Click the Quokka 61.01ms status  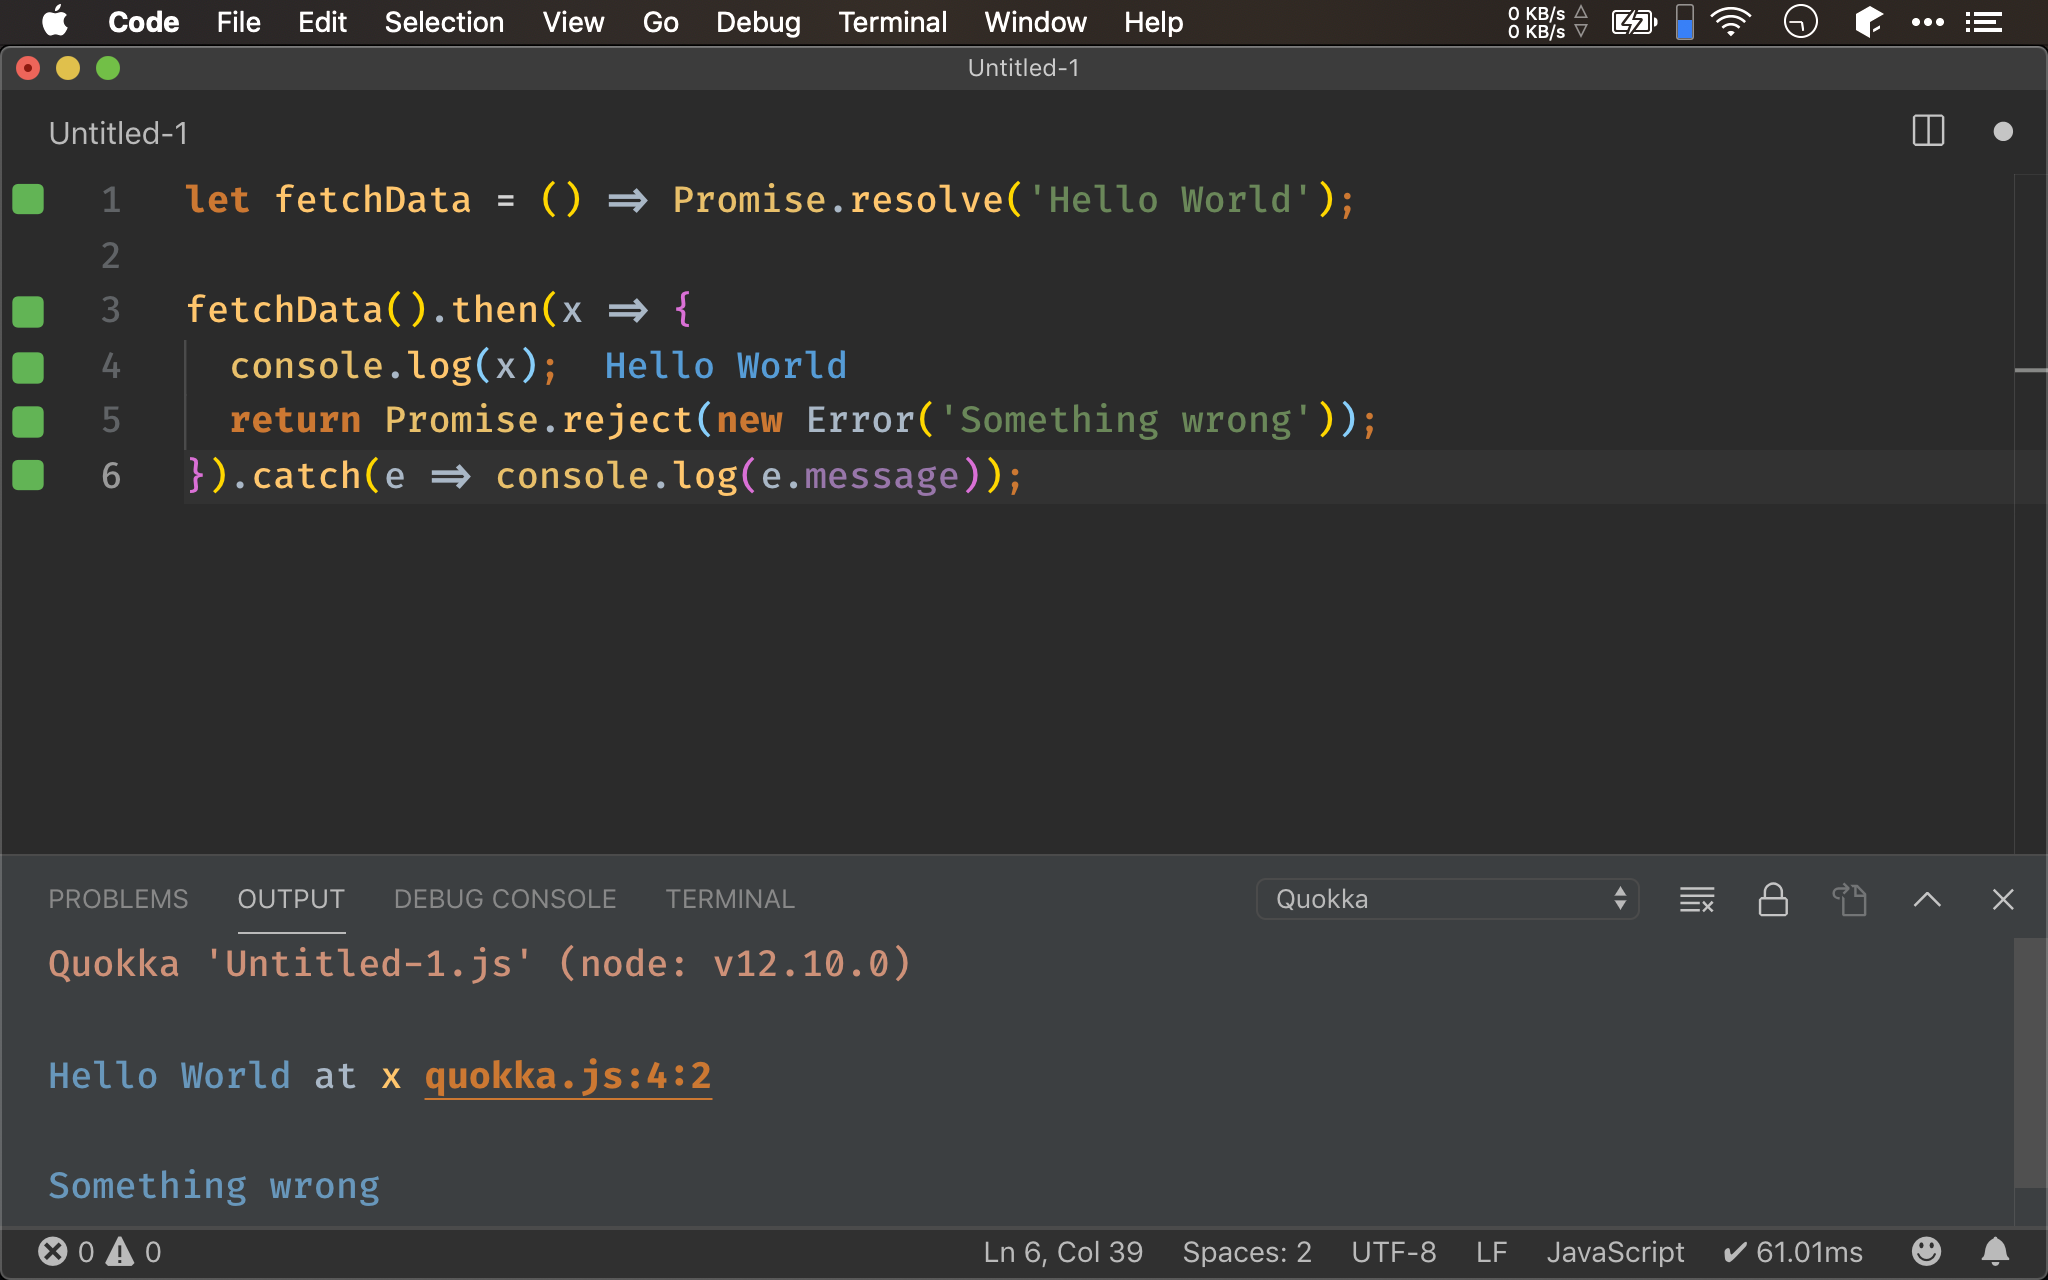tap(1793, 1251)
